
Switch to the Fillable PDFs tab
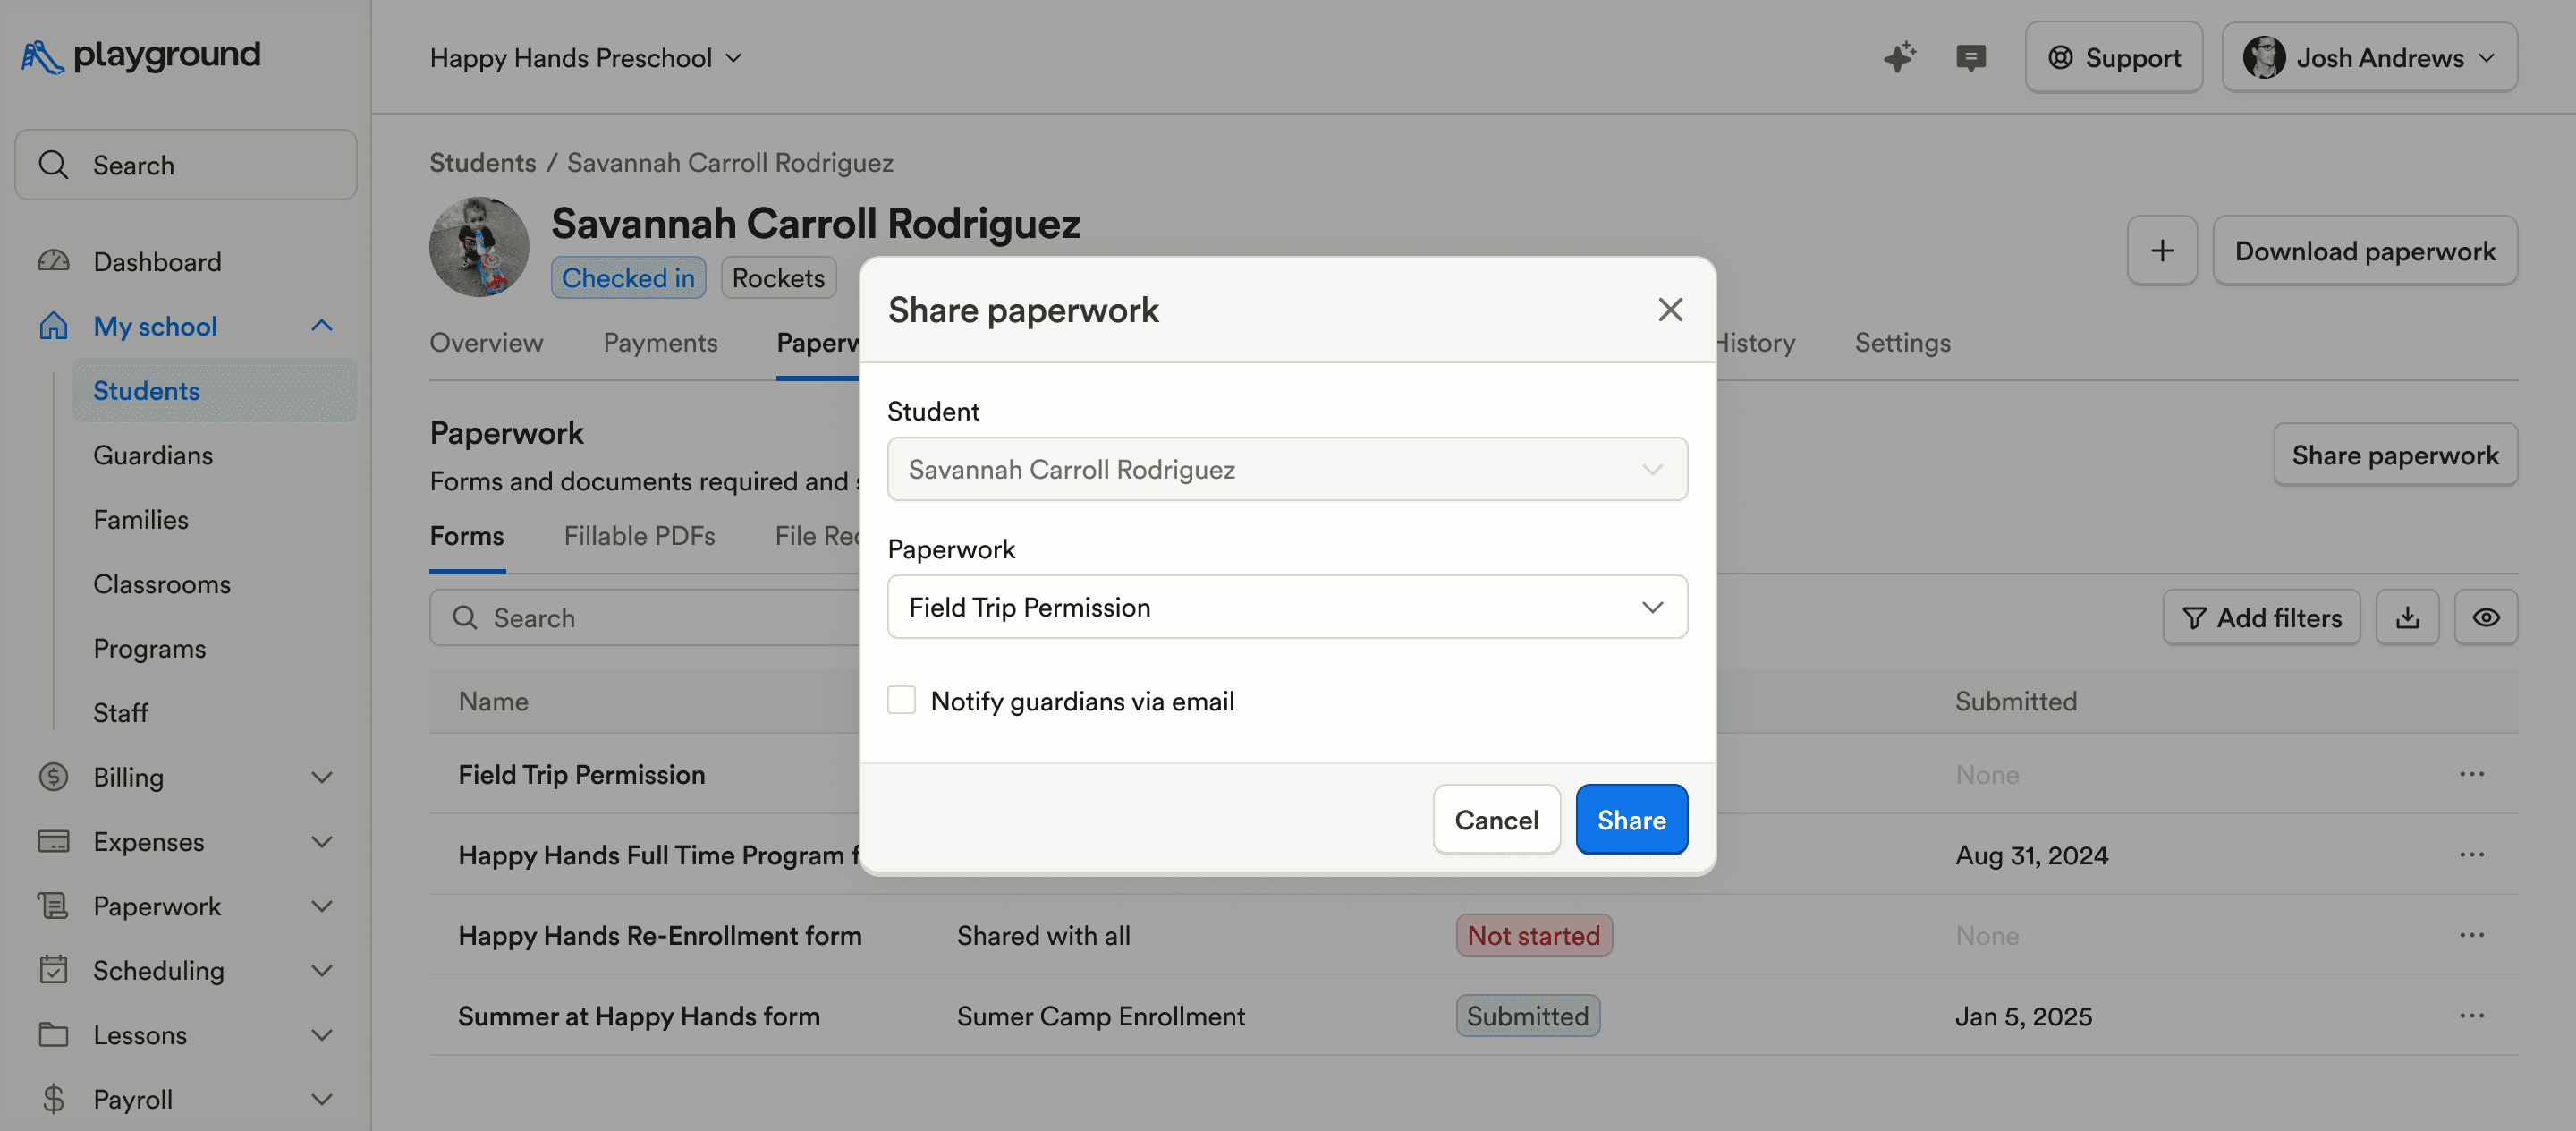(639, 536)
